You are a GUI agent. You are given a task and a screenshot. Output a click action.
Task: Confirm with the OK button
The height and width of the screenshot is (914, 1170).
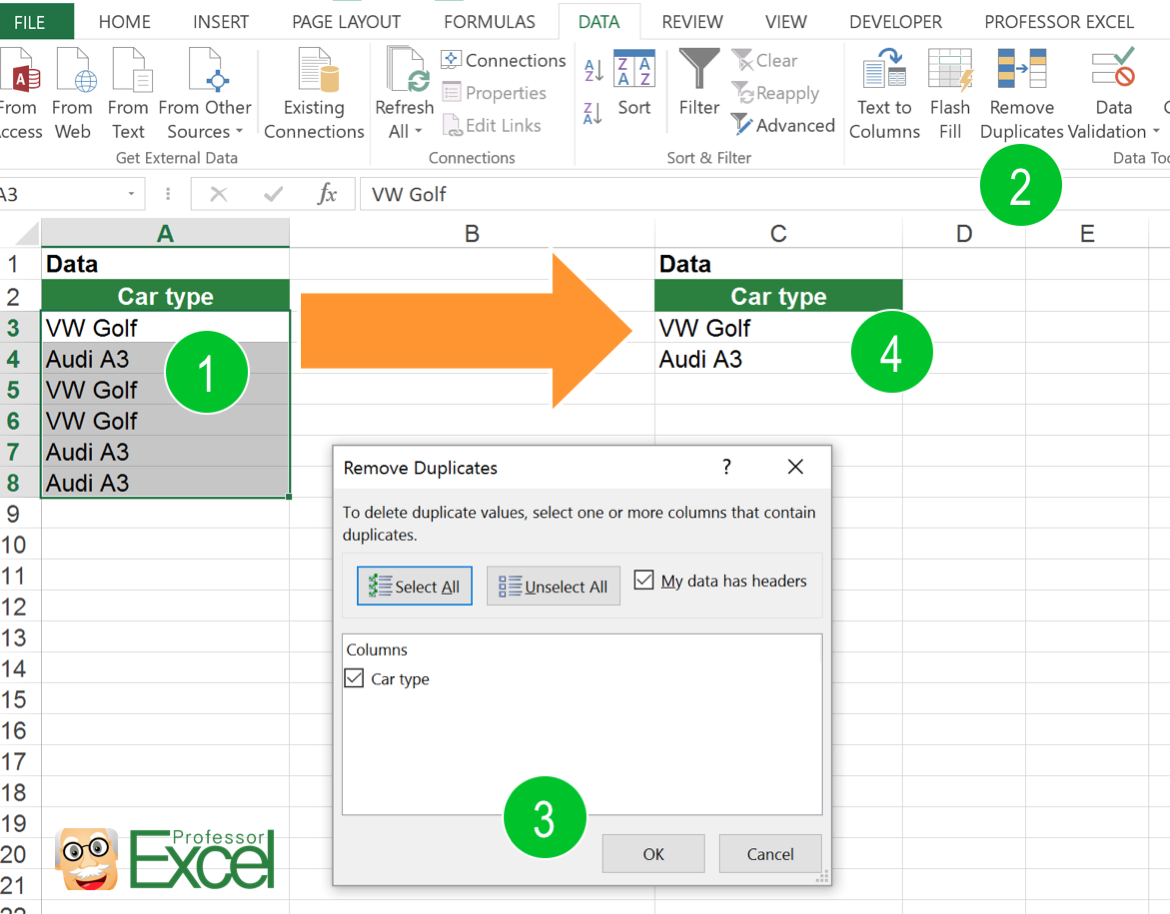[x=653, y=853]
